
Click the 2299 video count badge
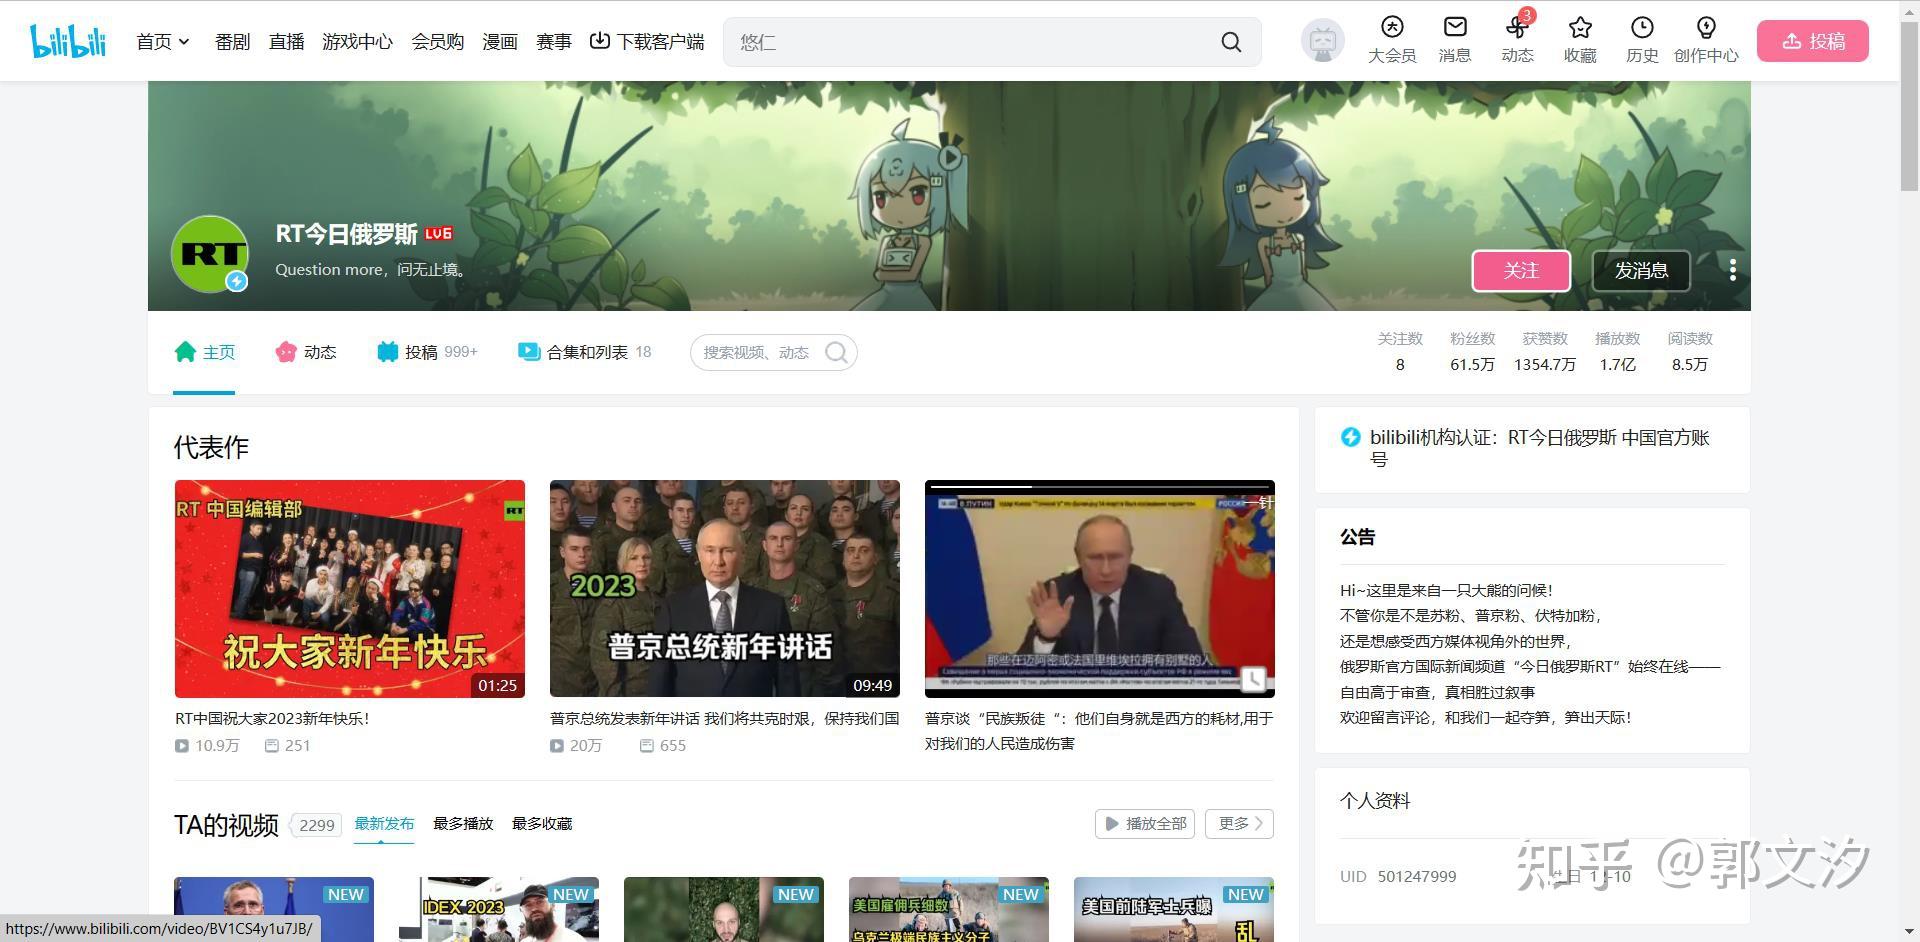317,825
